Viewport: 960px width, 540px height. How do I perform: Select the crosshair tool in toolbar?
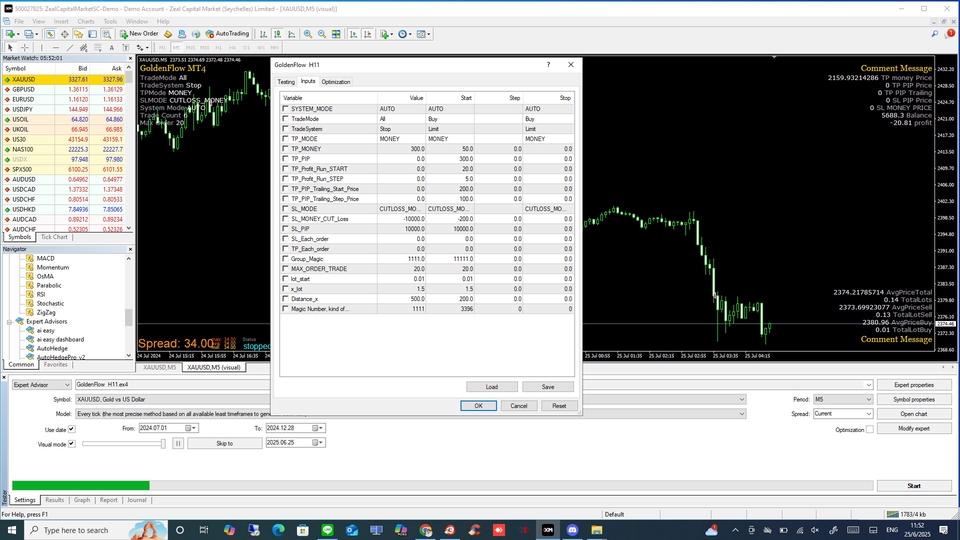pyautogui.click(x=25, y=47)
